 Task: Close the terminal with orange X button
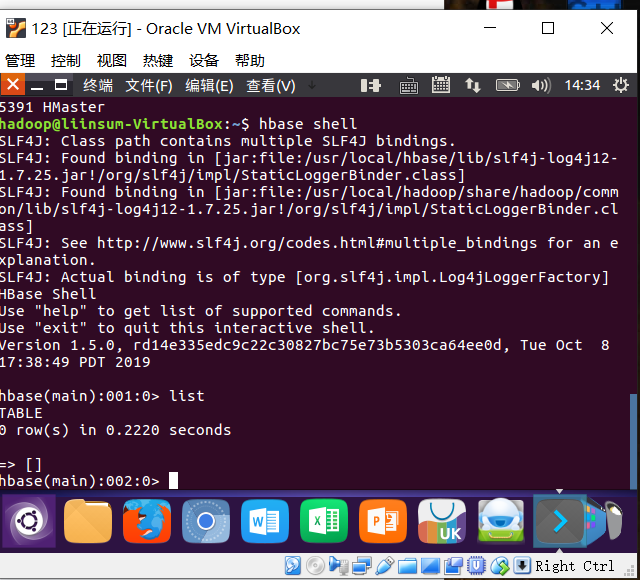(13, 85)
